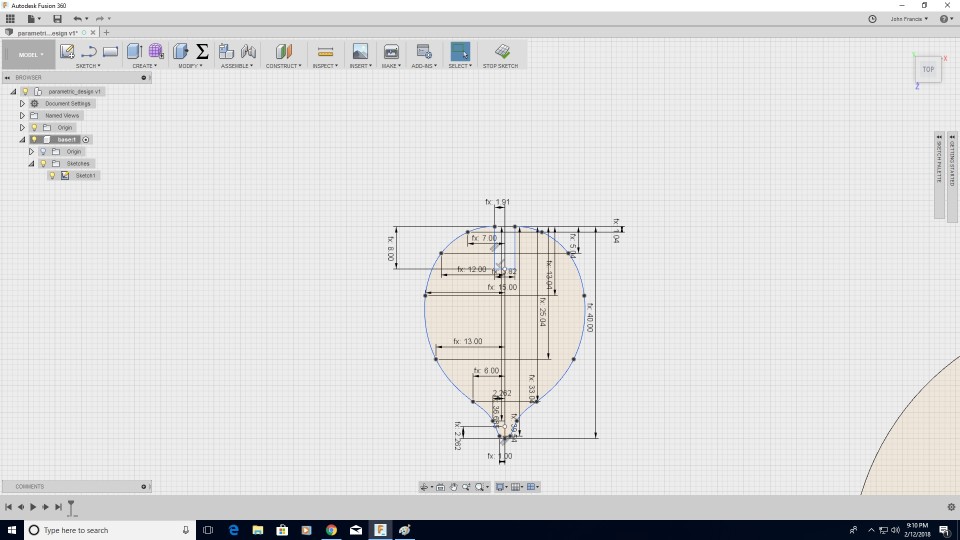Open the INSERT menu
The height and width of the screenshot is (540, 960).
point(361,66)
